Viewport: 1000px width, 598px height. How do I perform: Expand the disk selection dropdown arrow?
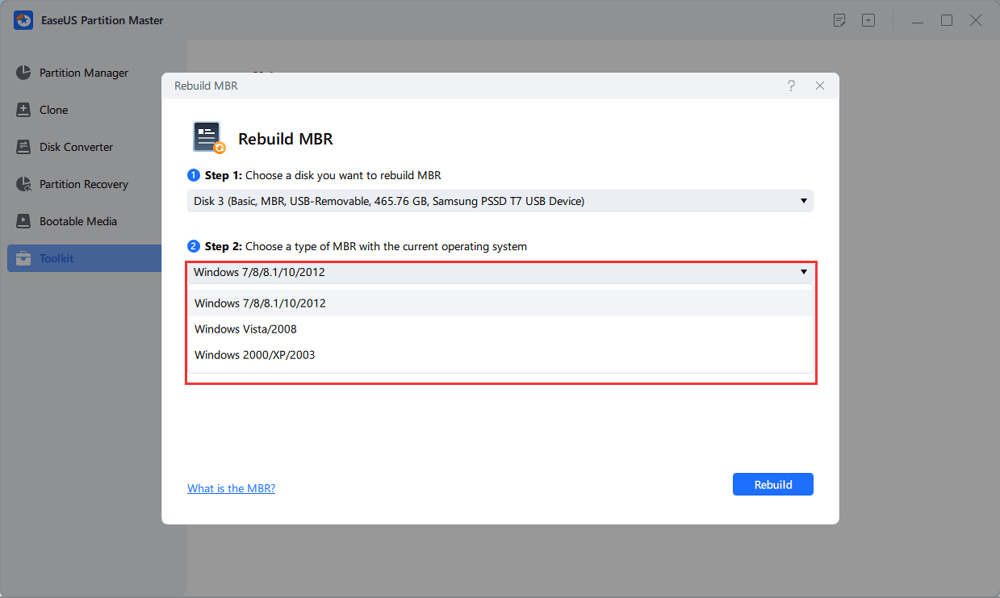tap(803, 201)
